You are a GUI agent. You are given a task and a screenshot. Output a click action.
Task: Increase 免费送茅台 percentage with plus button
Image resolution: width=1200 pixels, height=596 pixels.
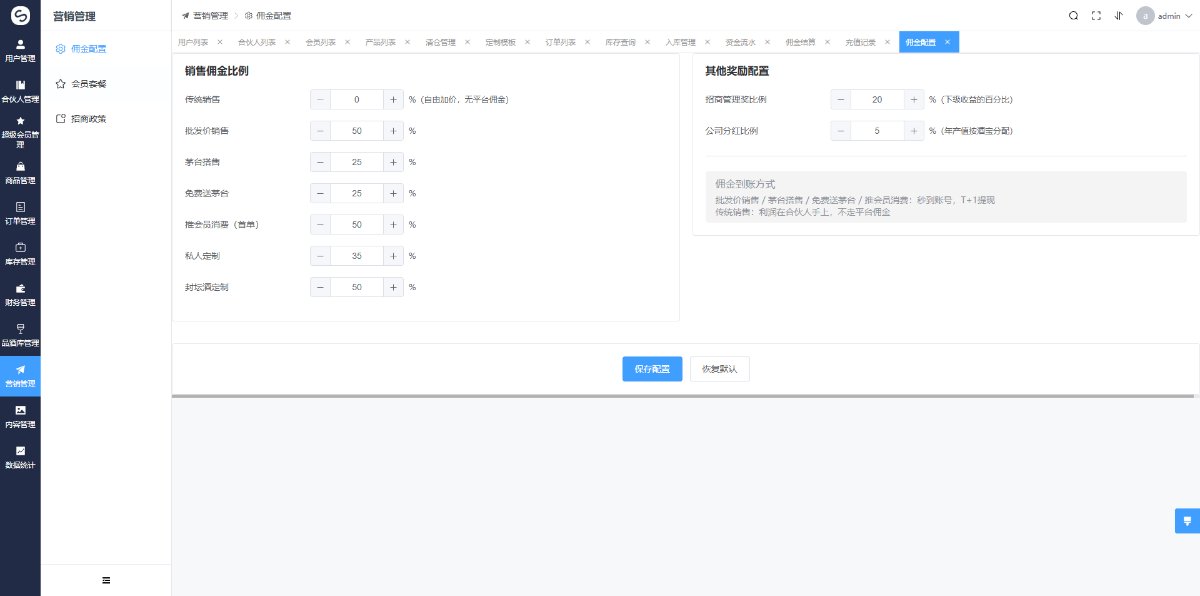393,193
